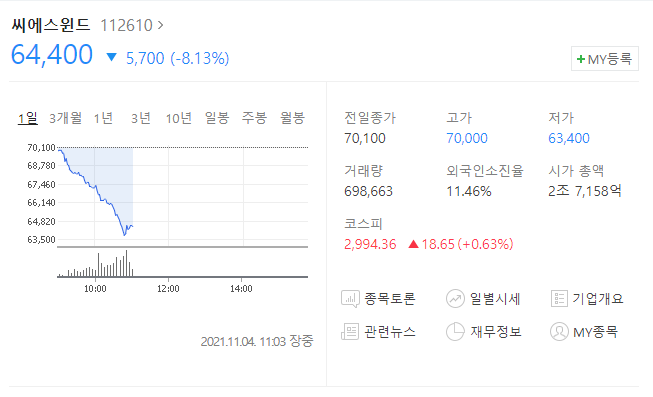
Task: Click the 고가 value 70,000
Action: [467, 138]
